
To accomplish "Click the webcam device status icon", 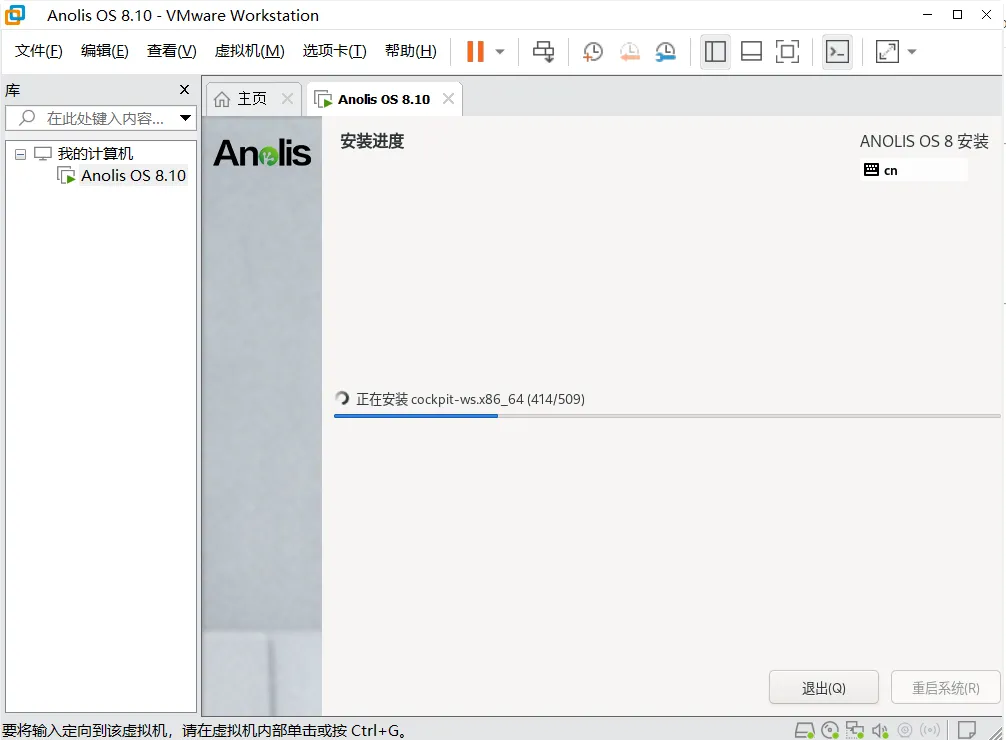I will coord(905,730).
